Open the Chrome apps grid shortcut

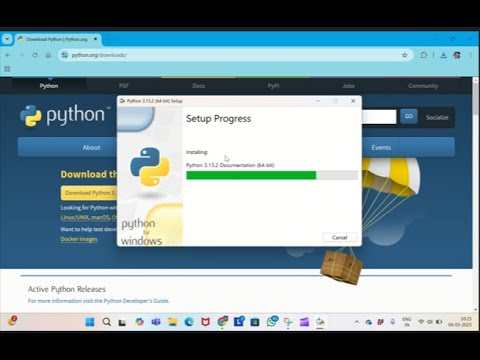[7, 69]
